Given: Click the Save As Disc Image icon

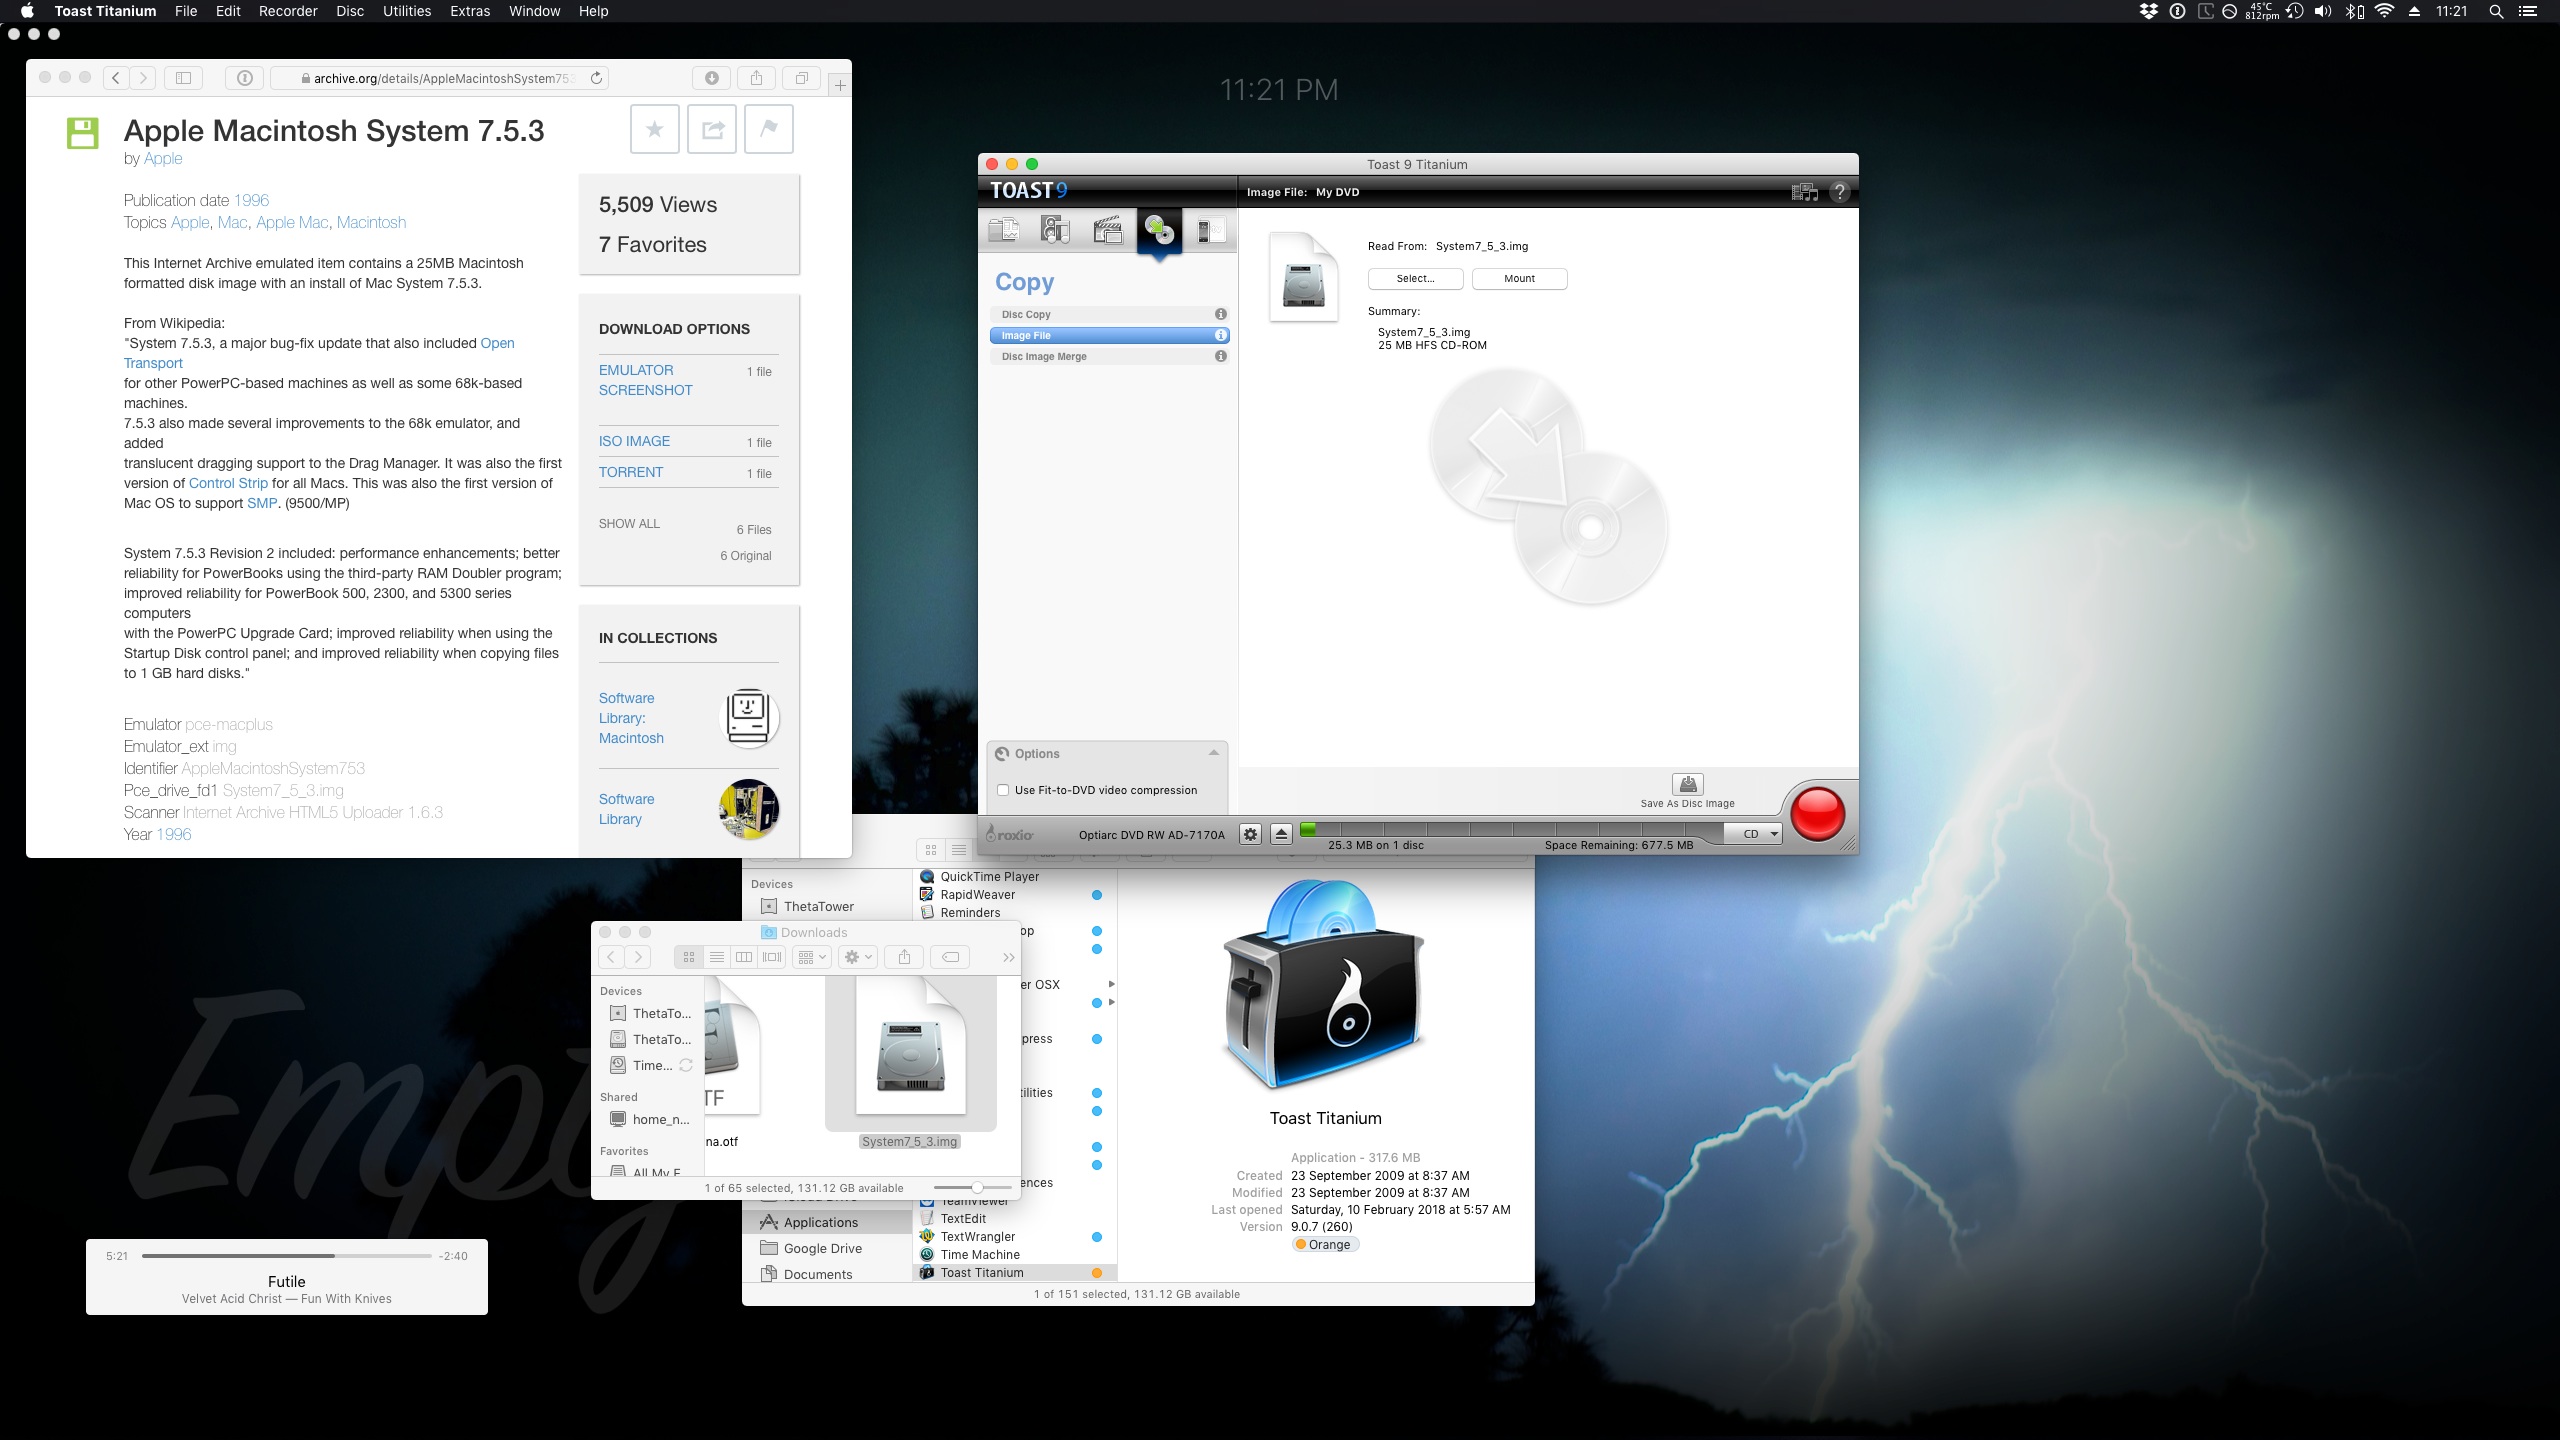Looking at the screenshot, I should tap(1688, 785).
